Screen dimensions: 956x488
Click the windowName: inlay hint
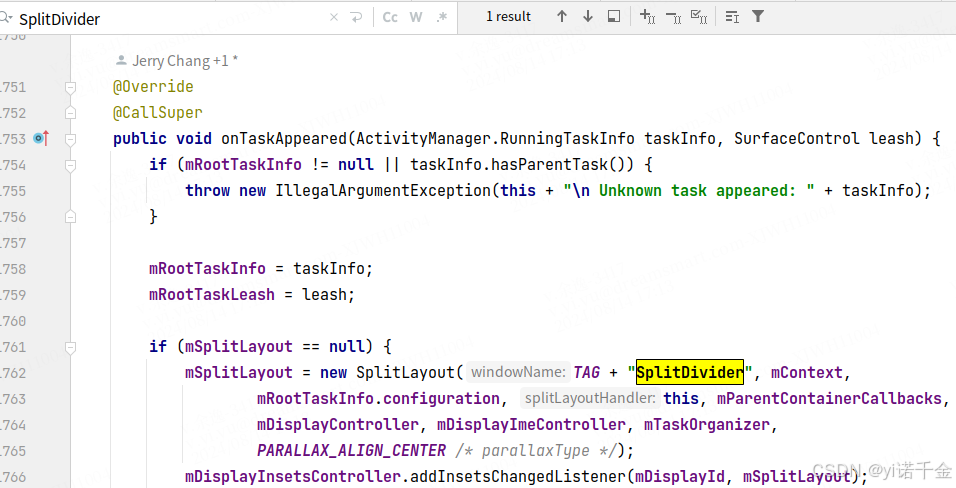click(518, 372)
